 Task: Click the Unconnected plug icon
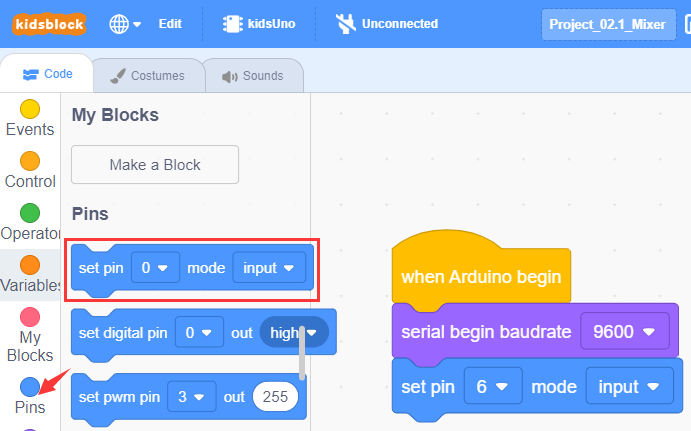[x=346, y=24]
